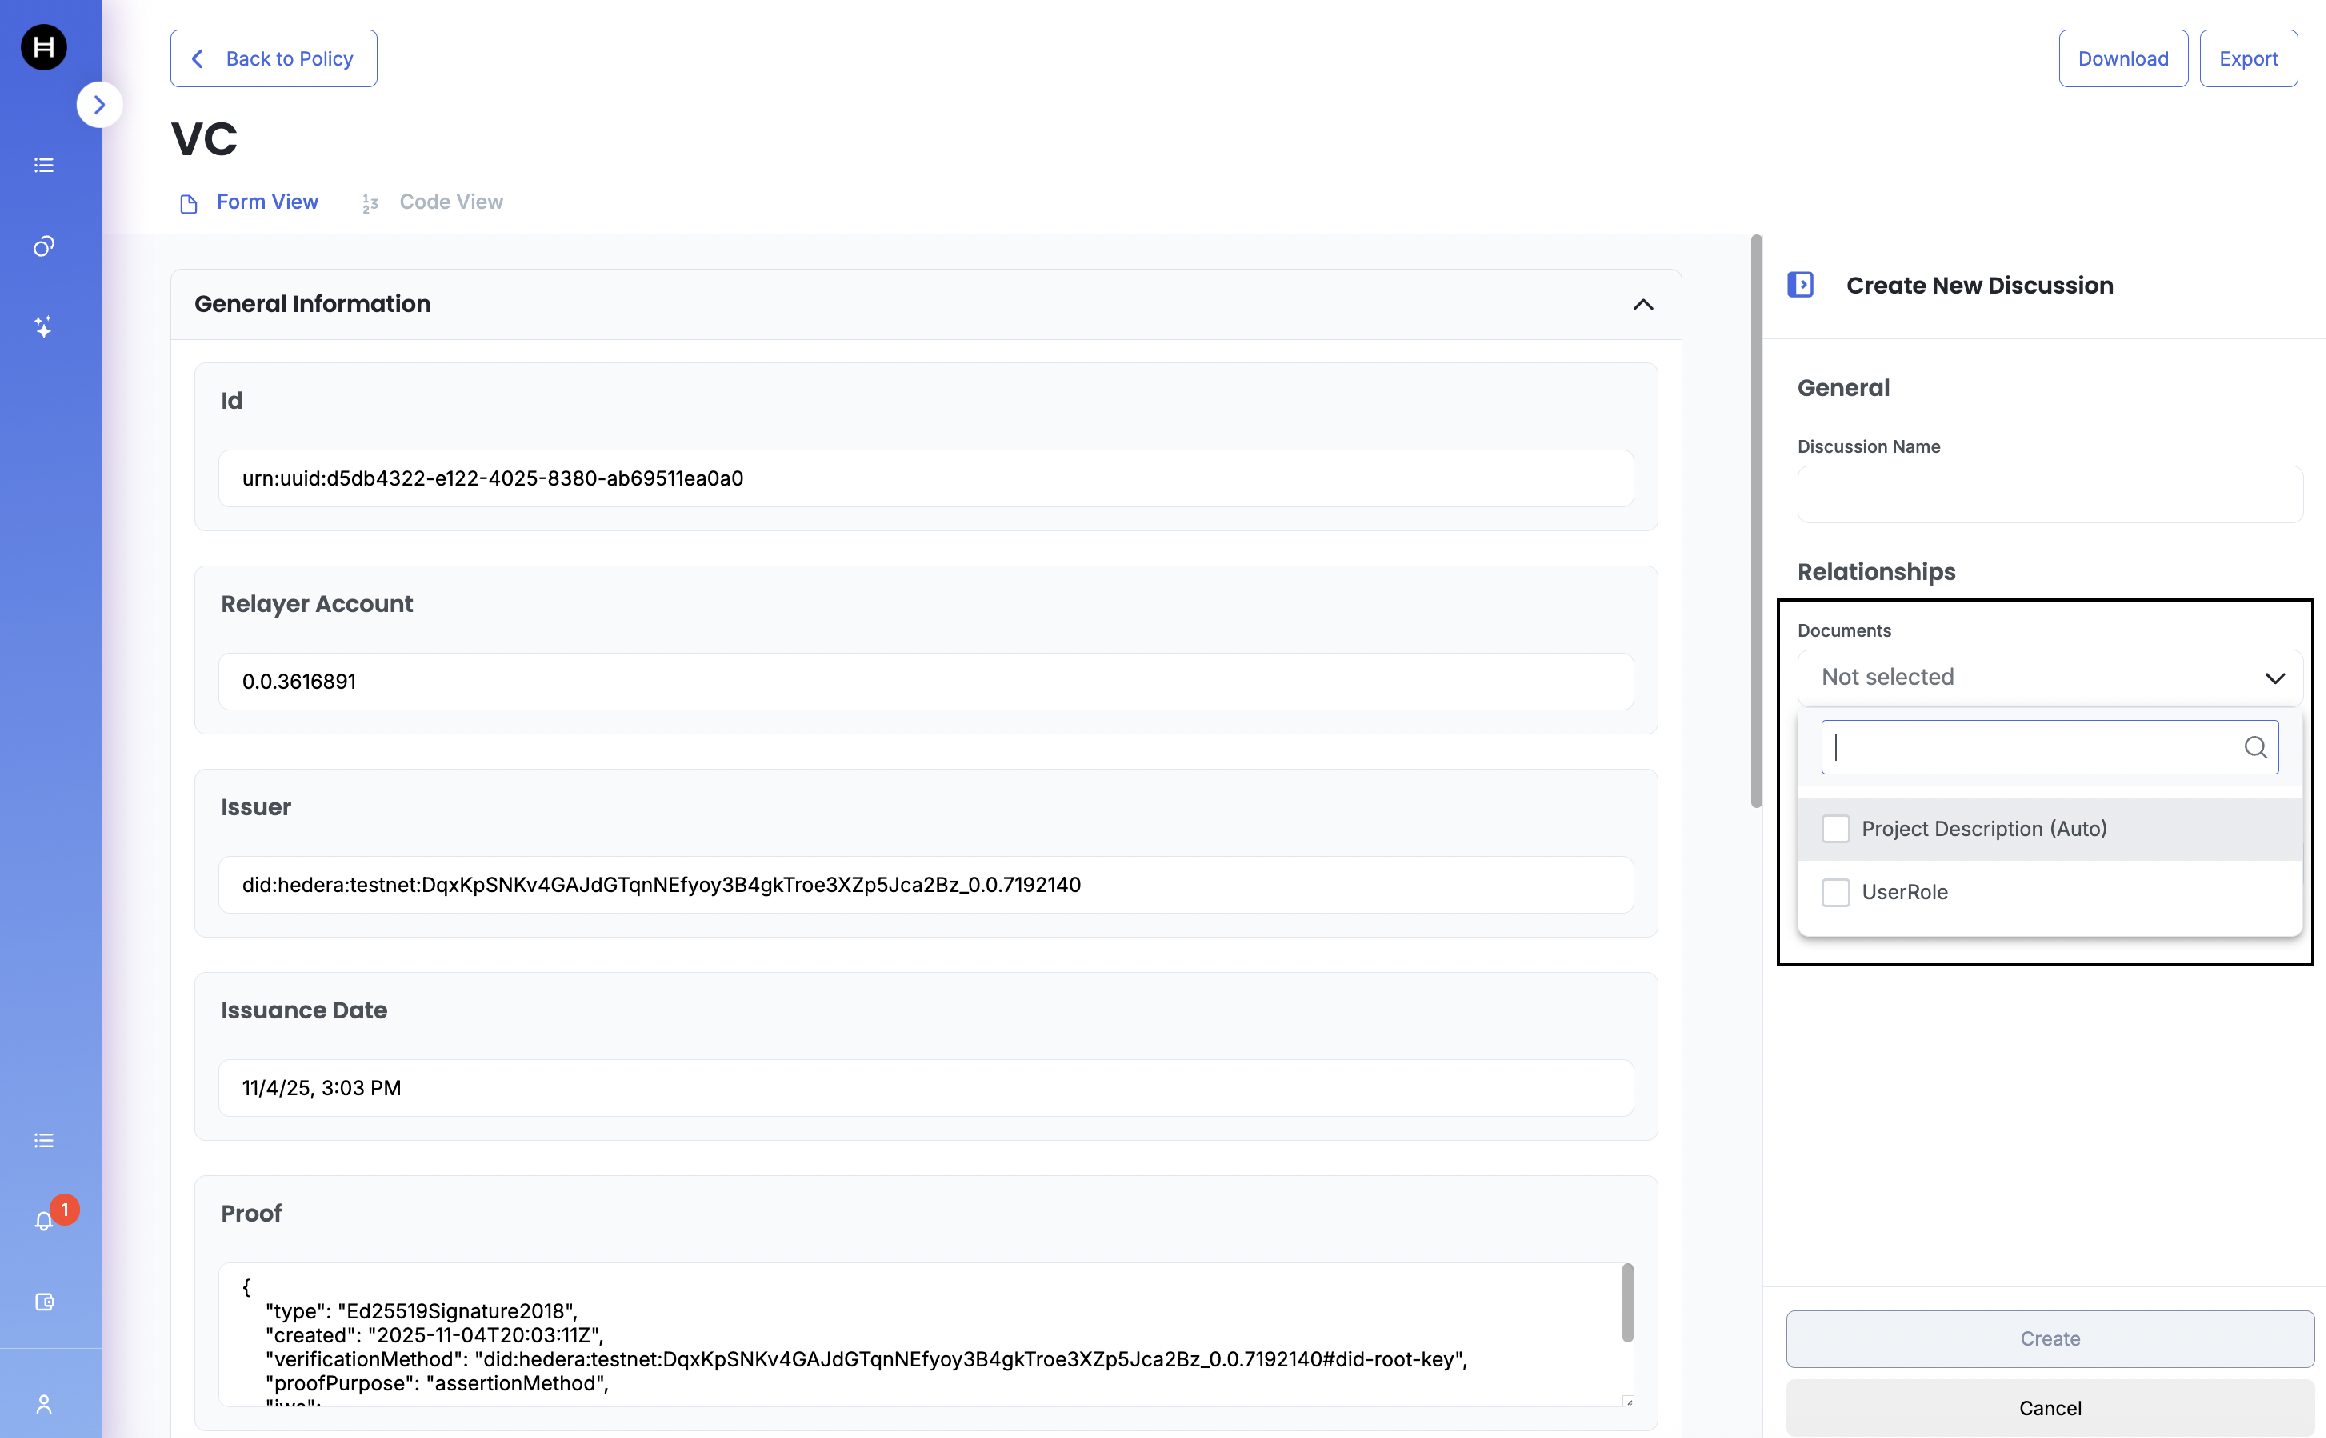Click the Download button
This screenshot has width=2326, height=1438.
(2123, 59)
